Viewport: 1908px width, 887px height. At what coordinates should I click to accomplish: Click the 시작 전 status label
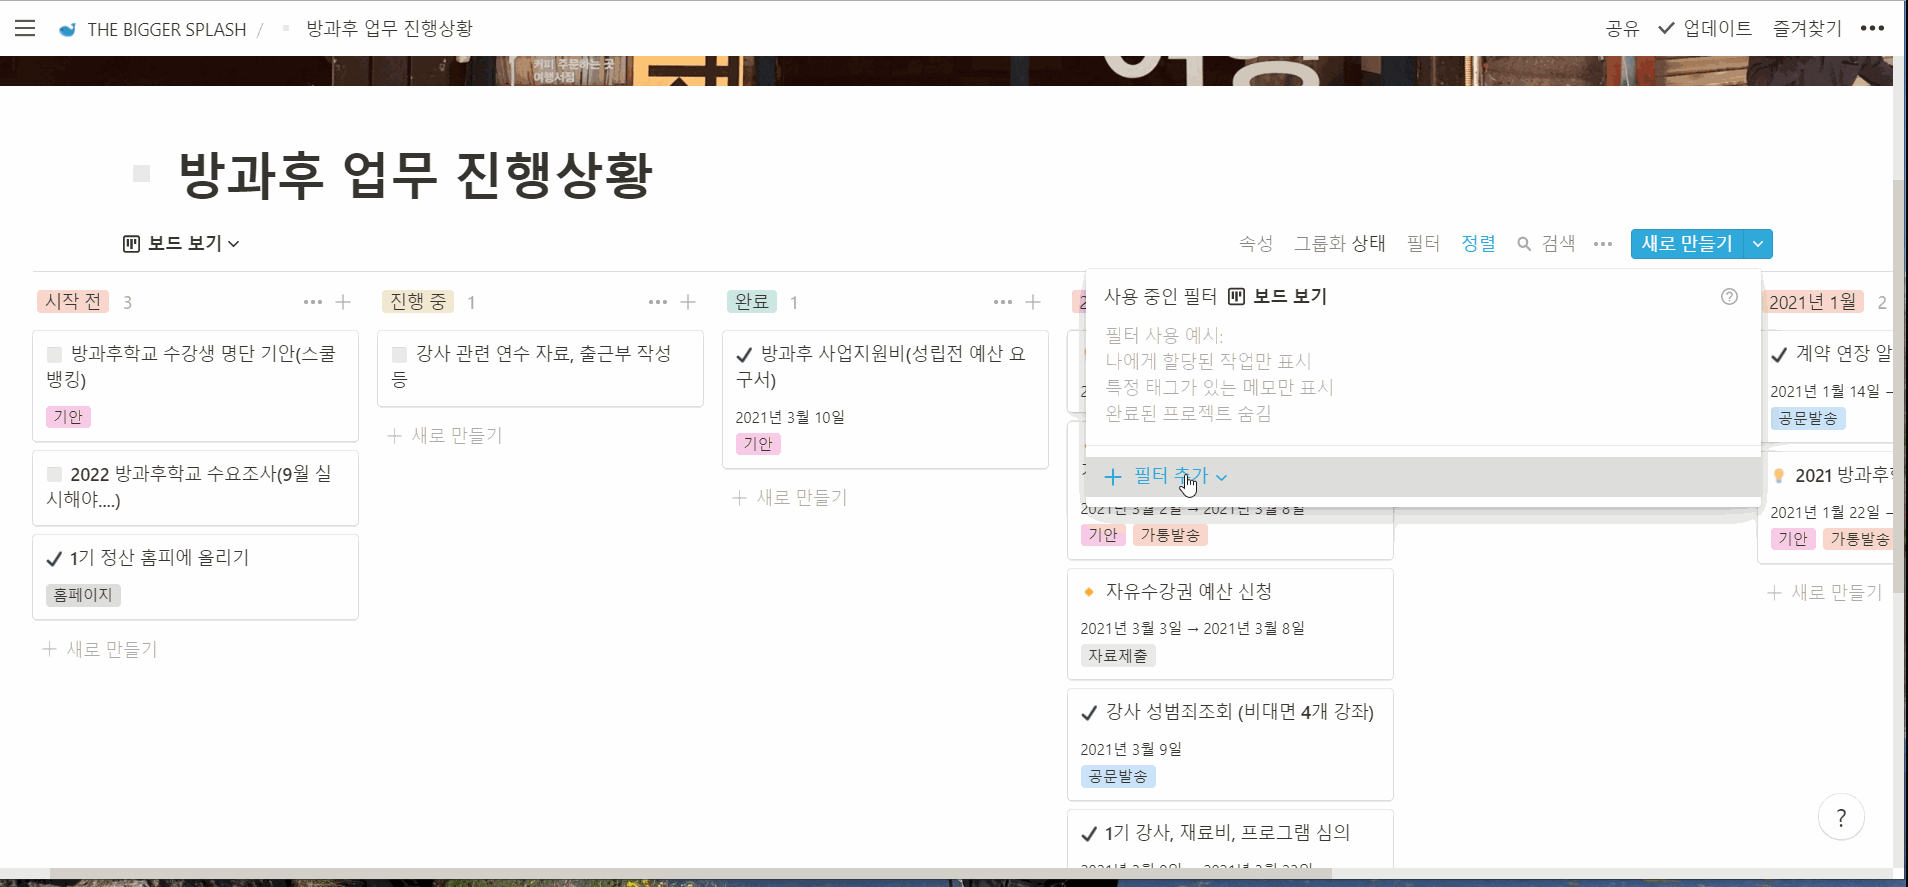coord(73,302)
